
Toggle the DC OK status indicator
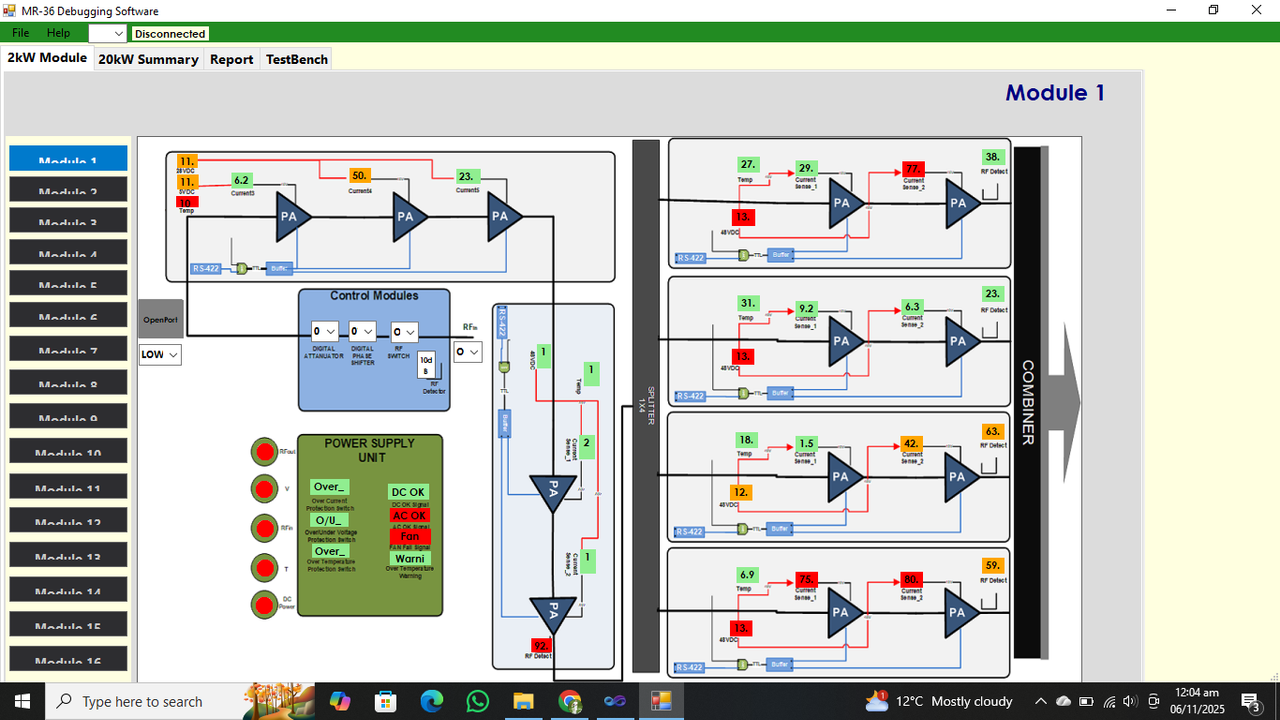click(408, 492)
